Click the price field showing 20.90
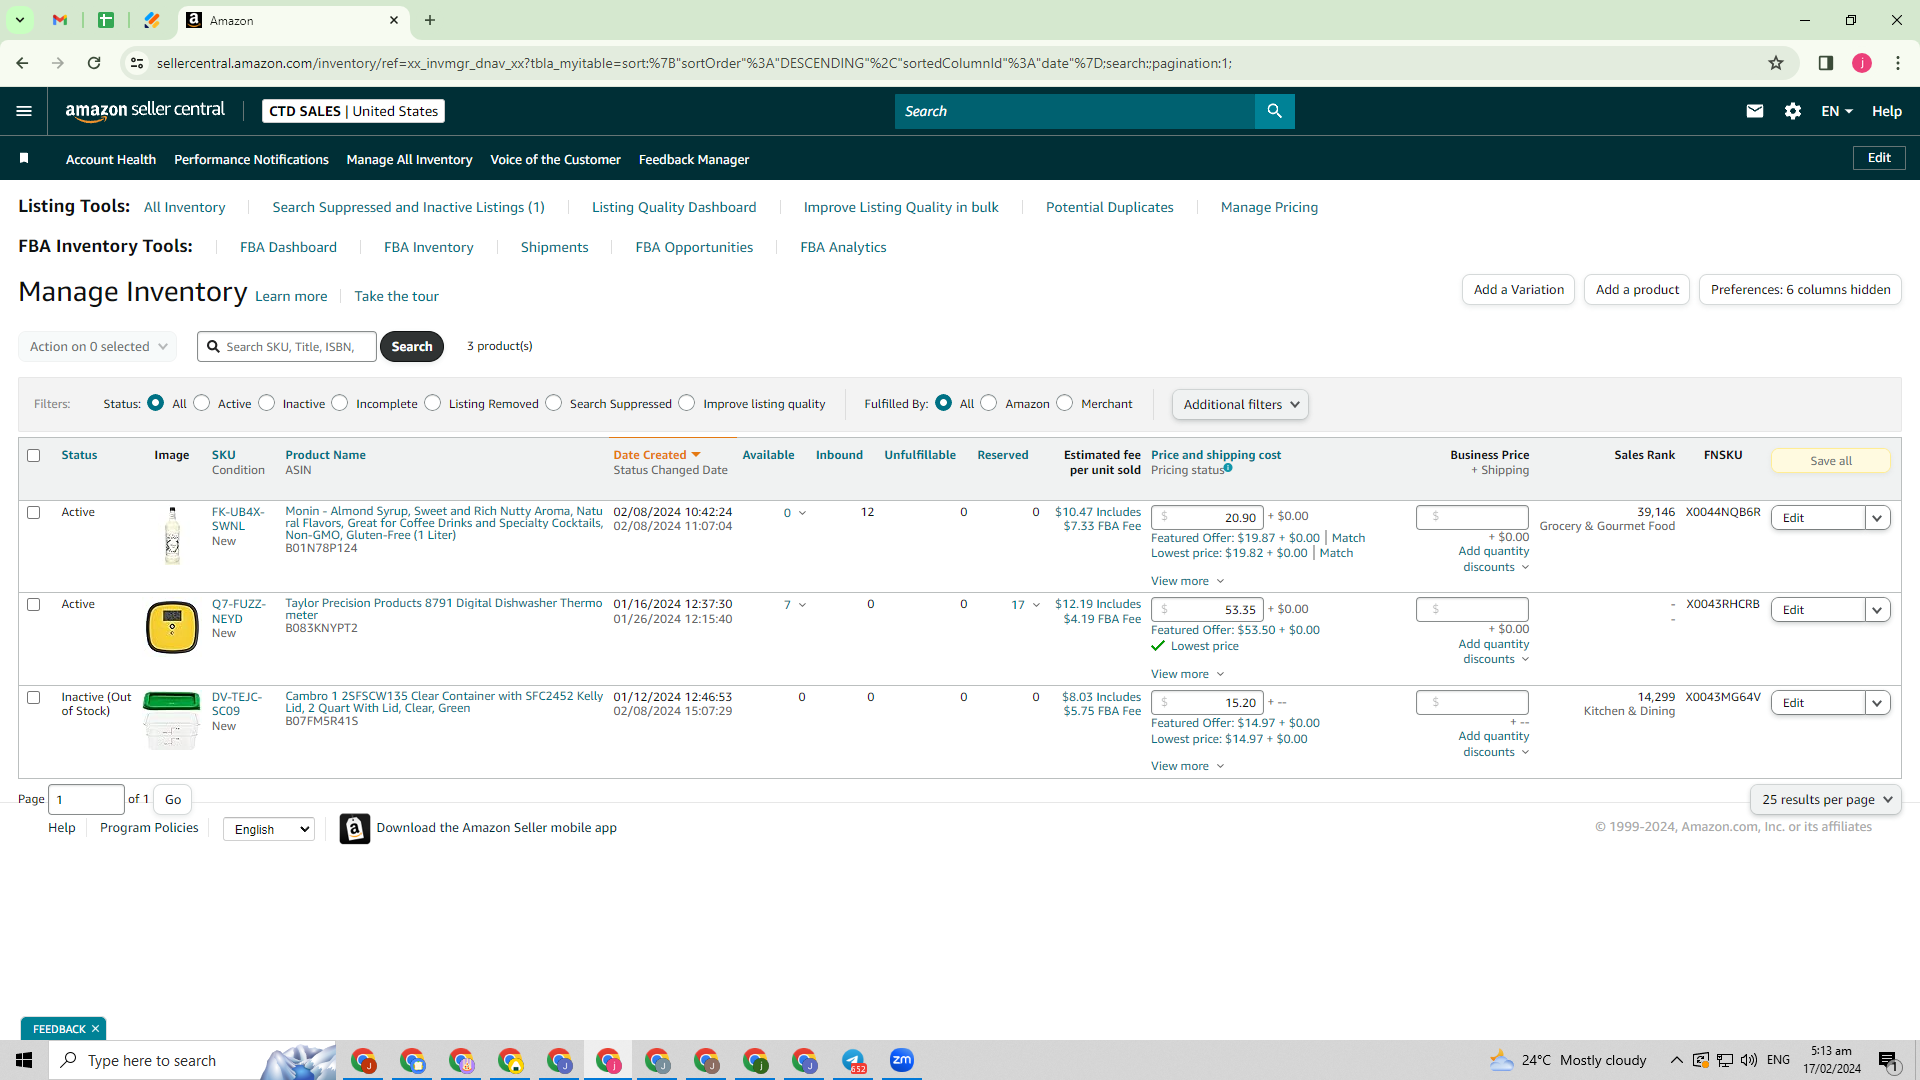1920x1080 pixels. point(1207,517)
